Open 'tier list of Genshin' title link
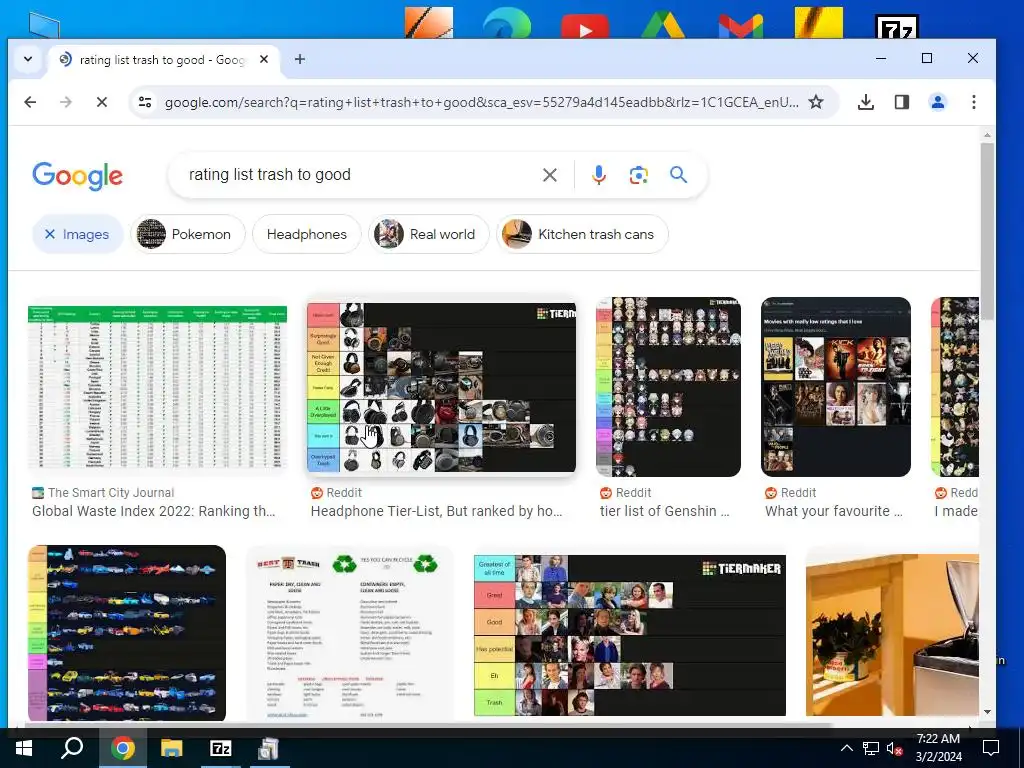Image resolution: width=1024 pixels, height=768 pixels. [x=664, y=511]
